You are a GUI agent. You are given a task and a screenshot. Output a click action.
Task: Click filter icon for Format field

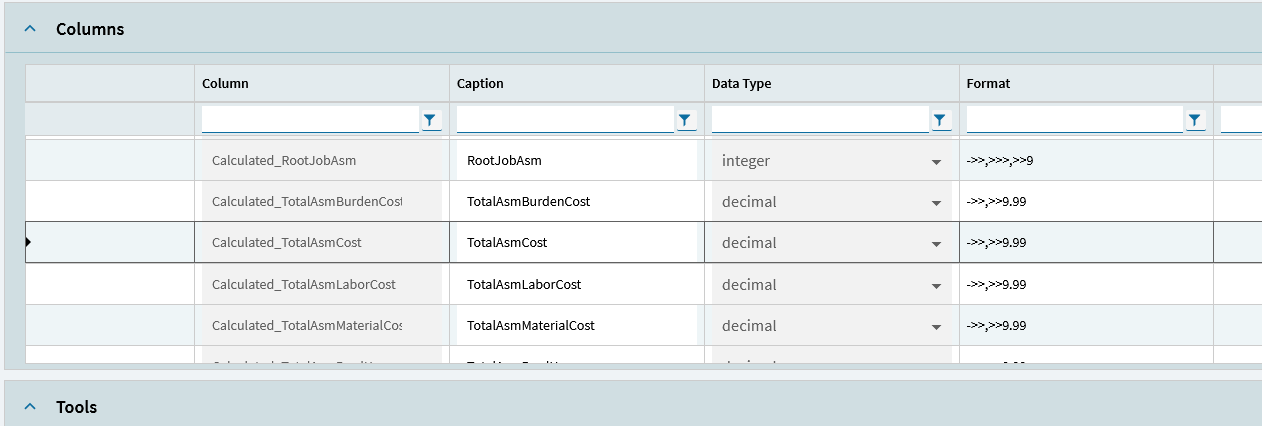click(1194, 120)
